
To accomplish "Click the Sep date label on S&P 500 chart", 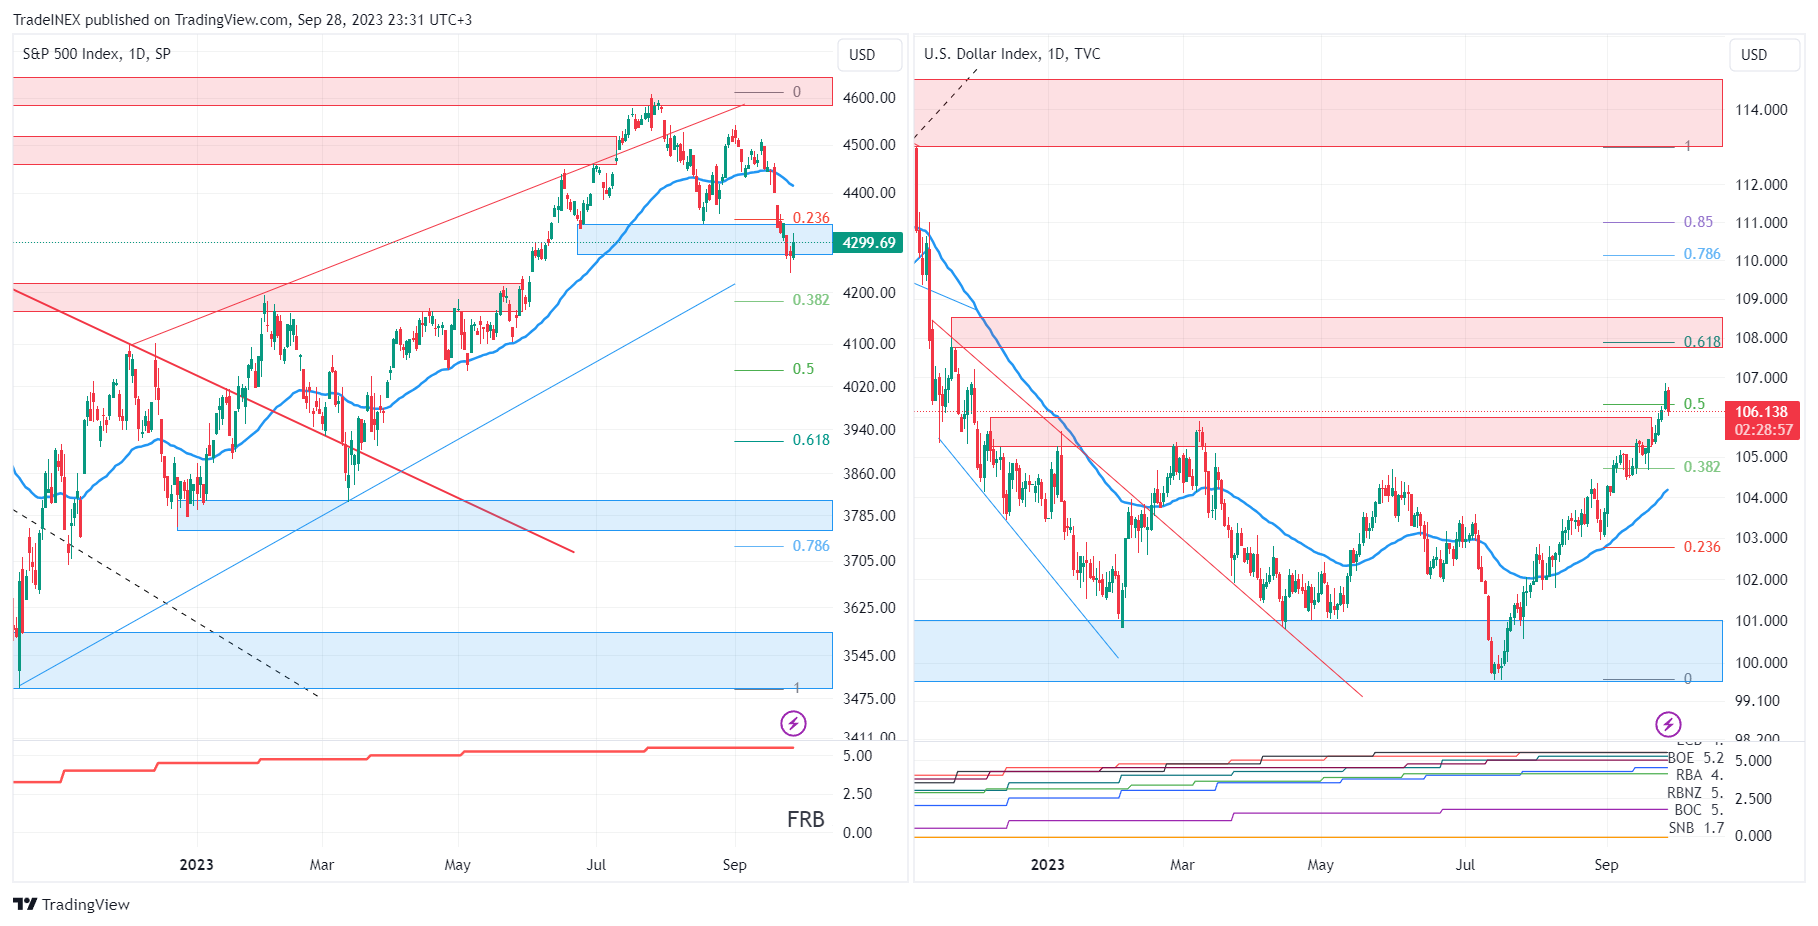I will (x=735, y=865).
